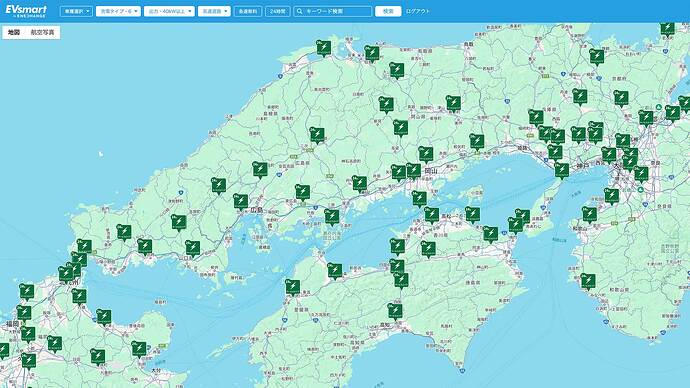Select the charger marker just west of 広島 label

pos(240,201)
